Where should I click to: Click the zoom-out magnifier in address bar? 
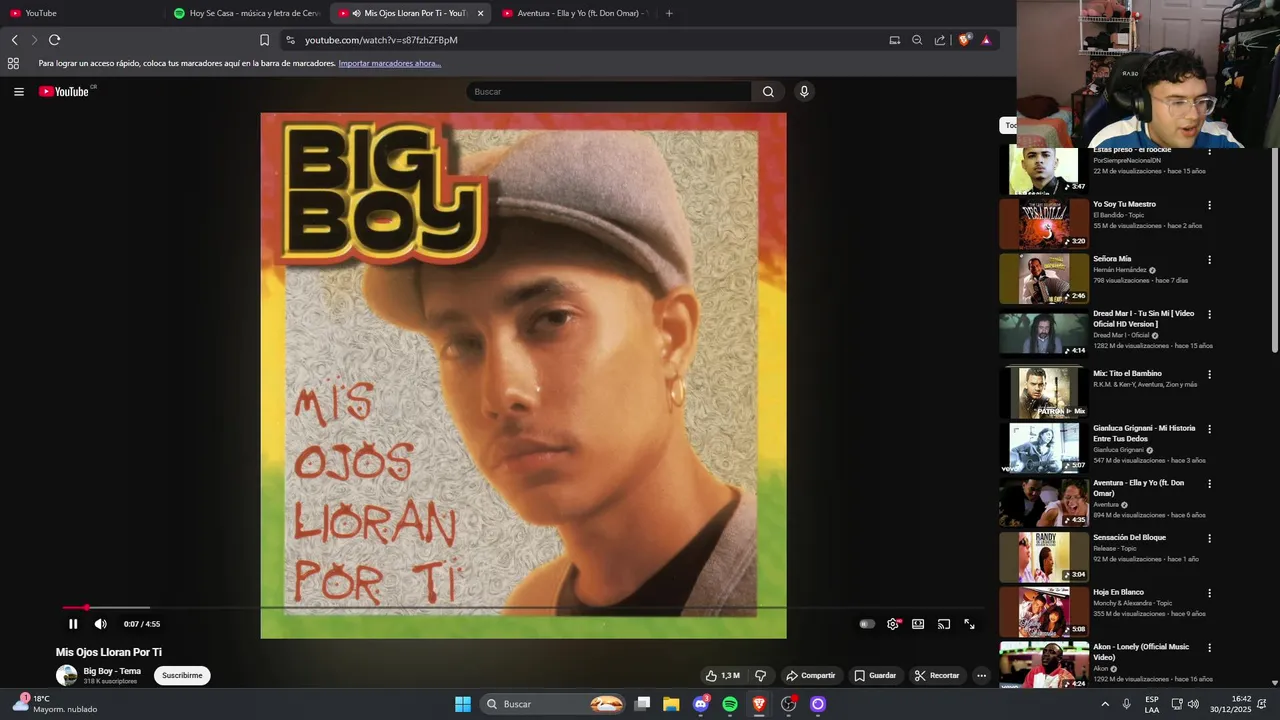point(917,40)
